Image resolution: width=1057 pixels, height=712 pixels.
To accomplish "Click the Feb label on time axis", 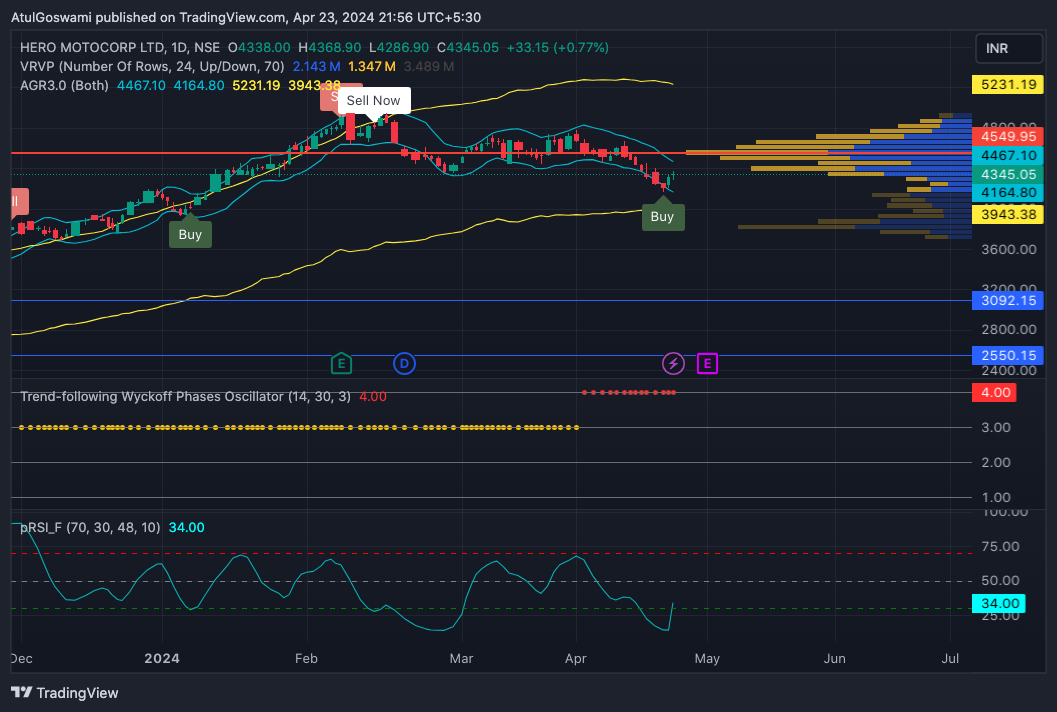I will pyautogui.click(x=306, y=658).
